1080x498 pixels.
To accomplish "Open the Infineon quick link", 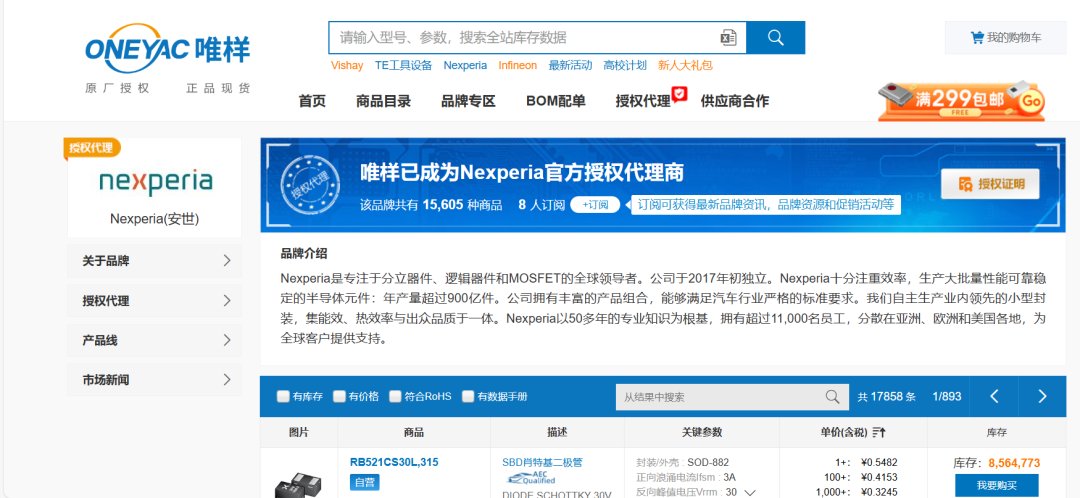I will (x=517, y=65).
